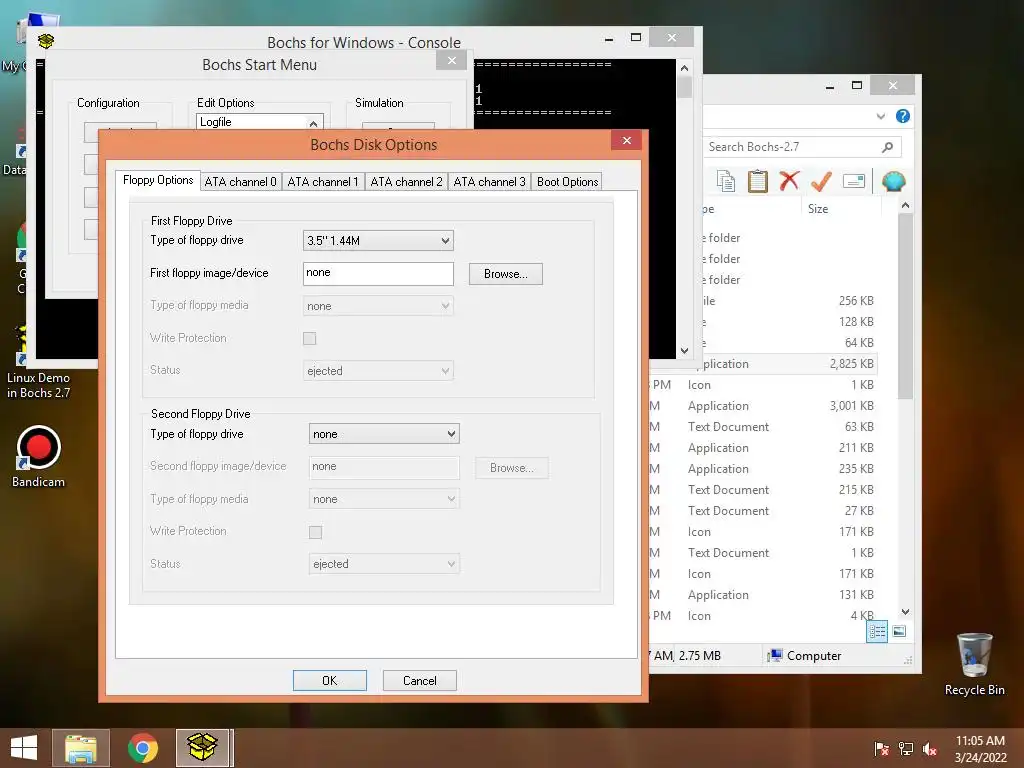Open File Explorer from the taskbar
The width and height of the screenshot is (1024, 768).
point(80,748)
